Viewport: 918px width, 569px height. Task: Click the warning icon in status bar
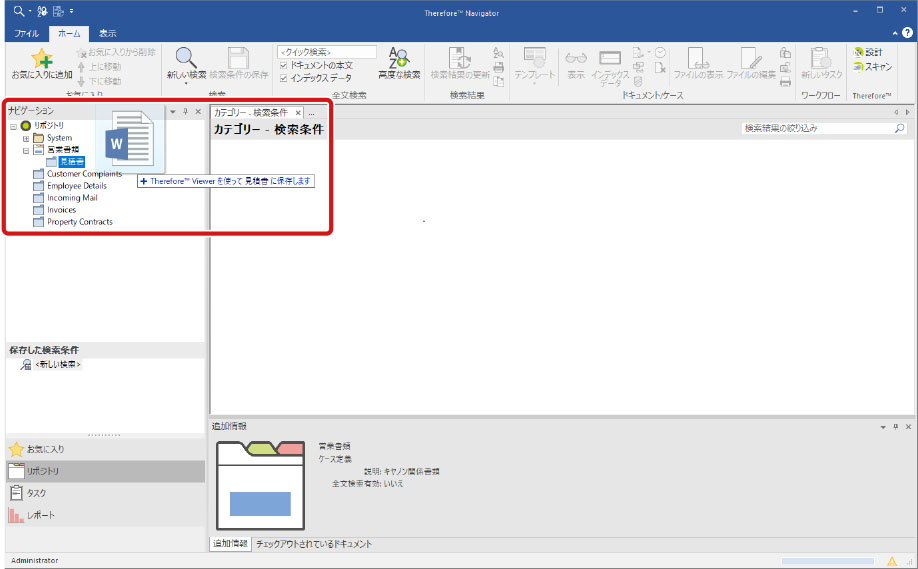892,561
